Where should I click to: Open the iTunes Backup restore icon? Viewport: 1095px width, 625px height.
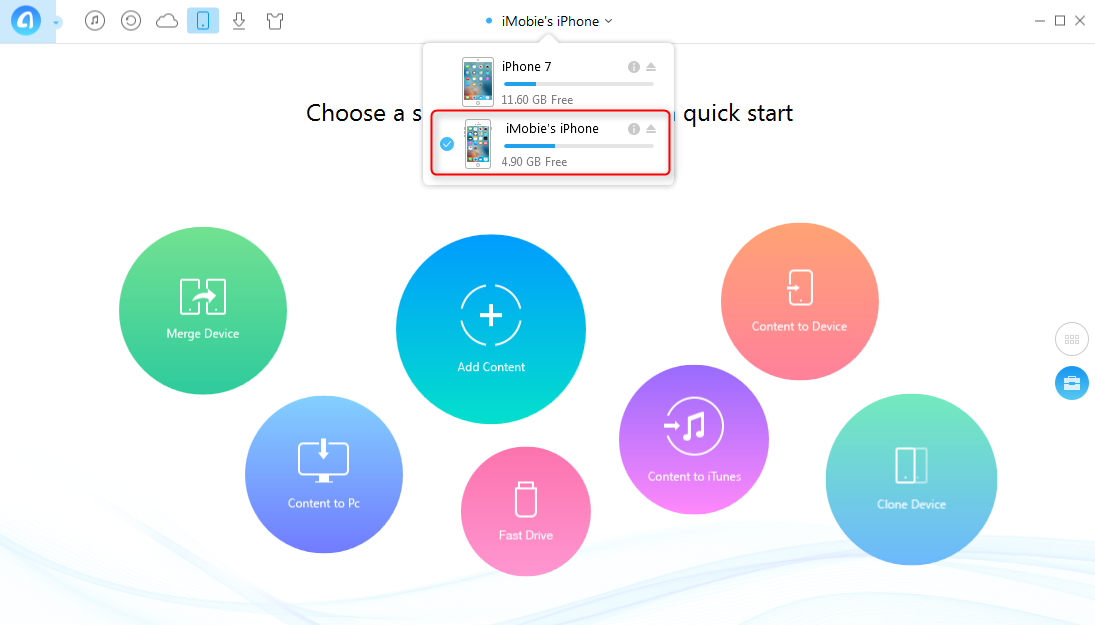tap(131, 21)
